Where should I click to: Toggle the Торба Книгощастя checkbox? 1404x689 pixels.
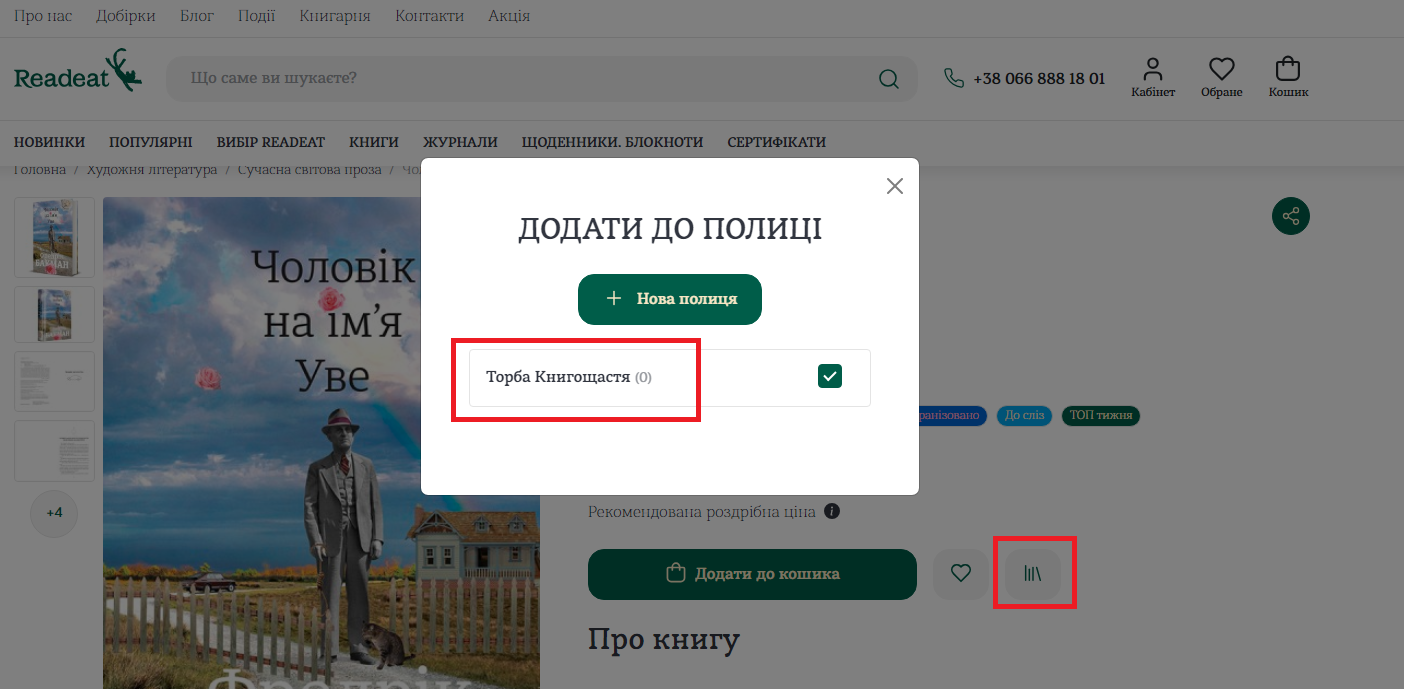click(830, 376)
